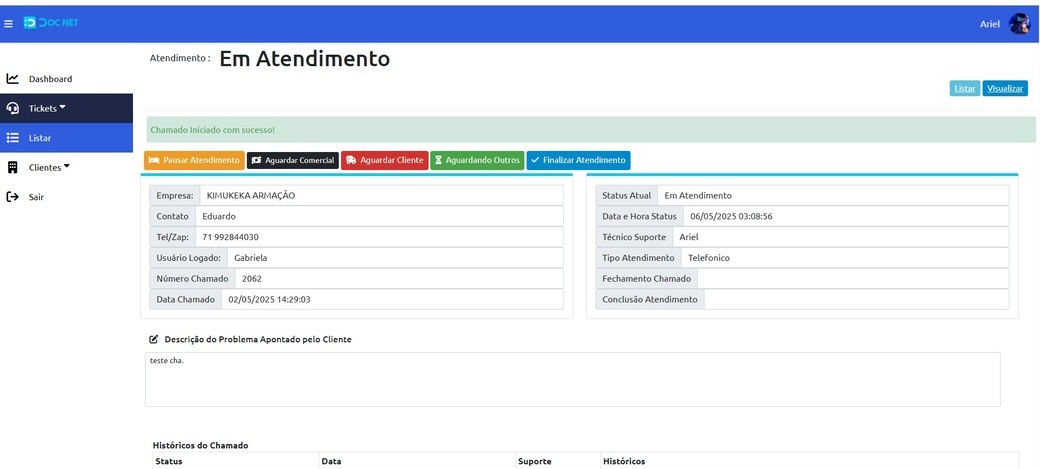Click the Tickets headset icon
This screenshot has height=469, width=1040.
(13, 108)
